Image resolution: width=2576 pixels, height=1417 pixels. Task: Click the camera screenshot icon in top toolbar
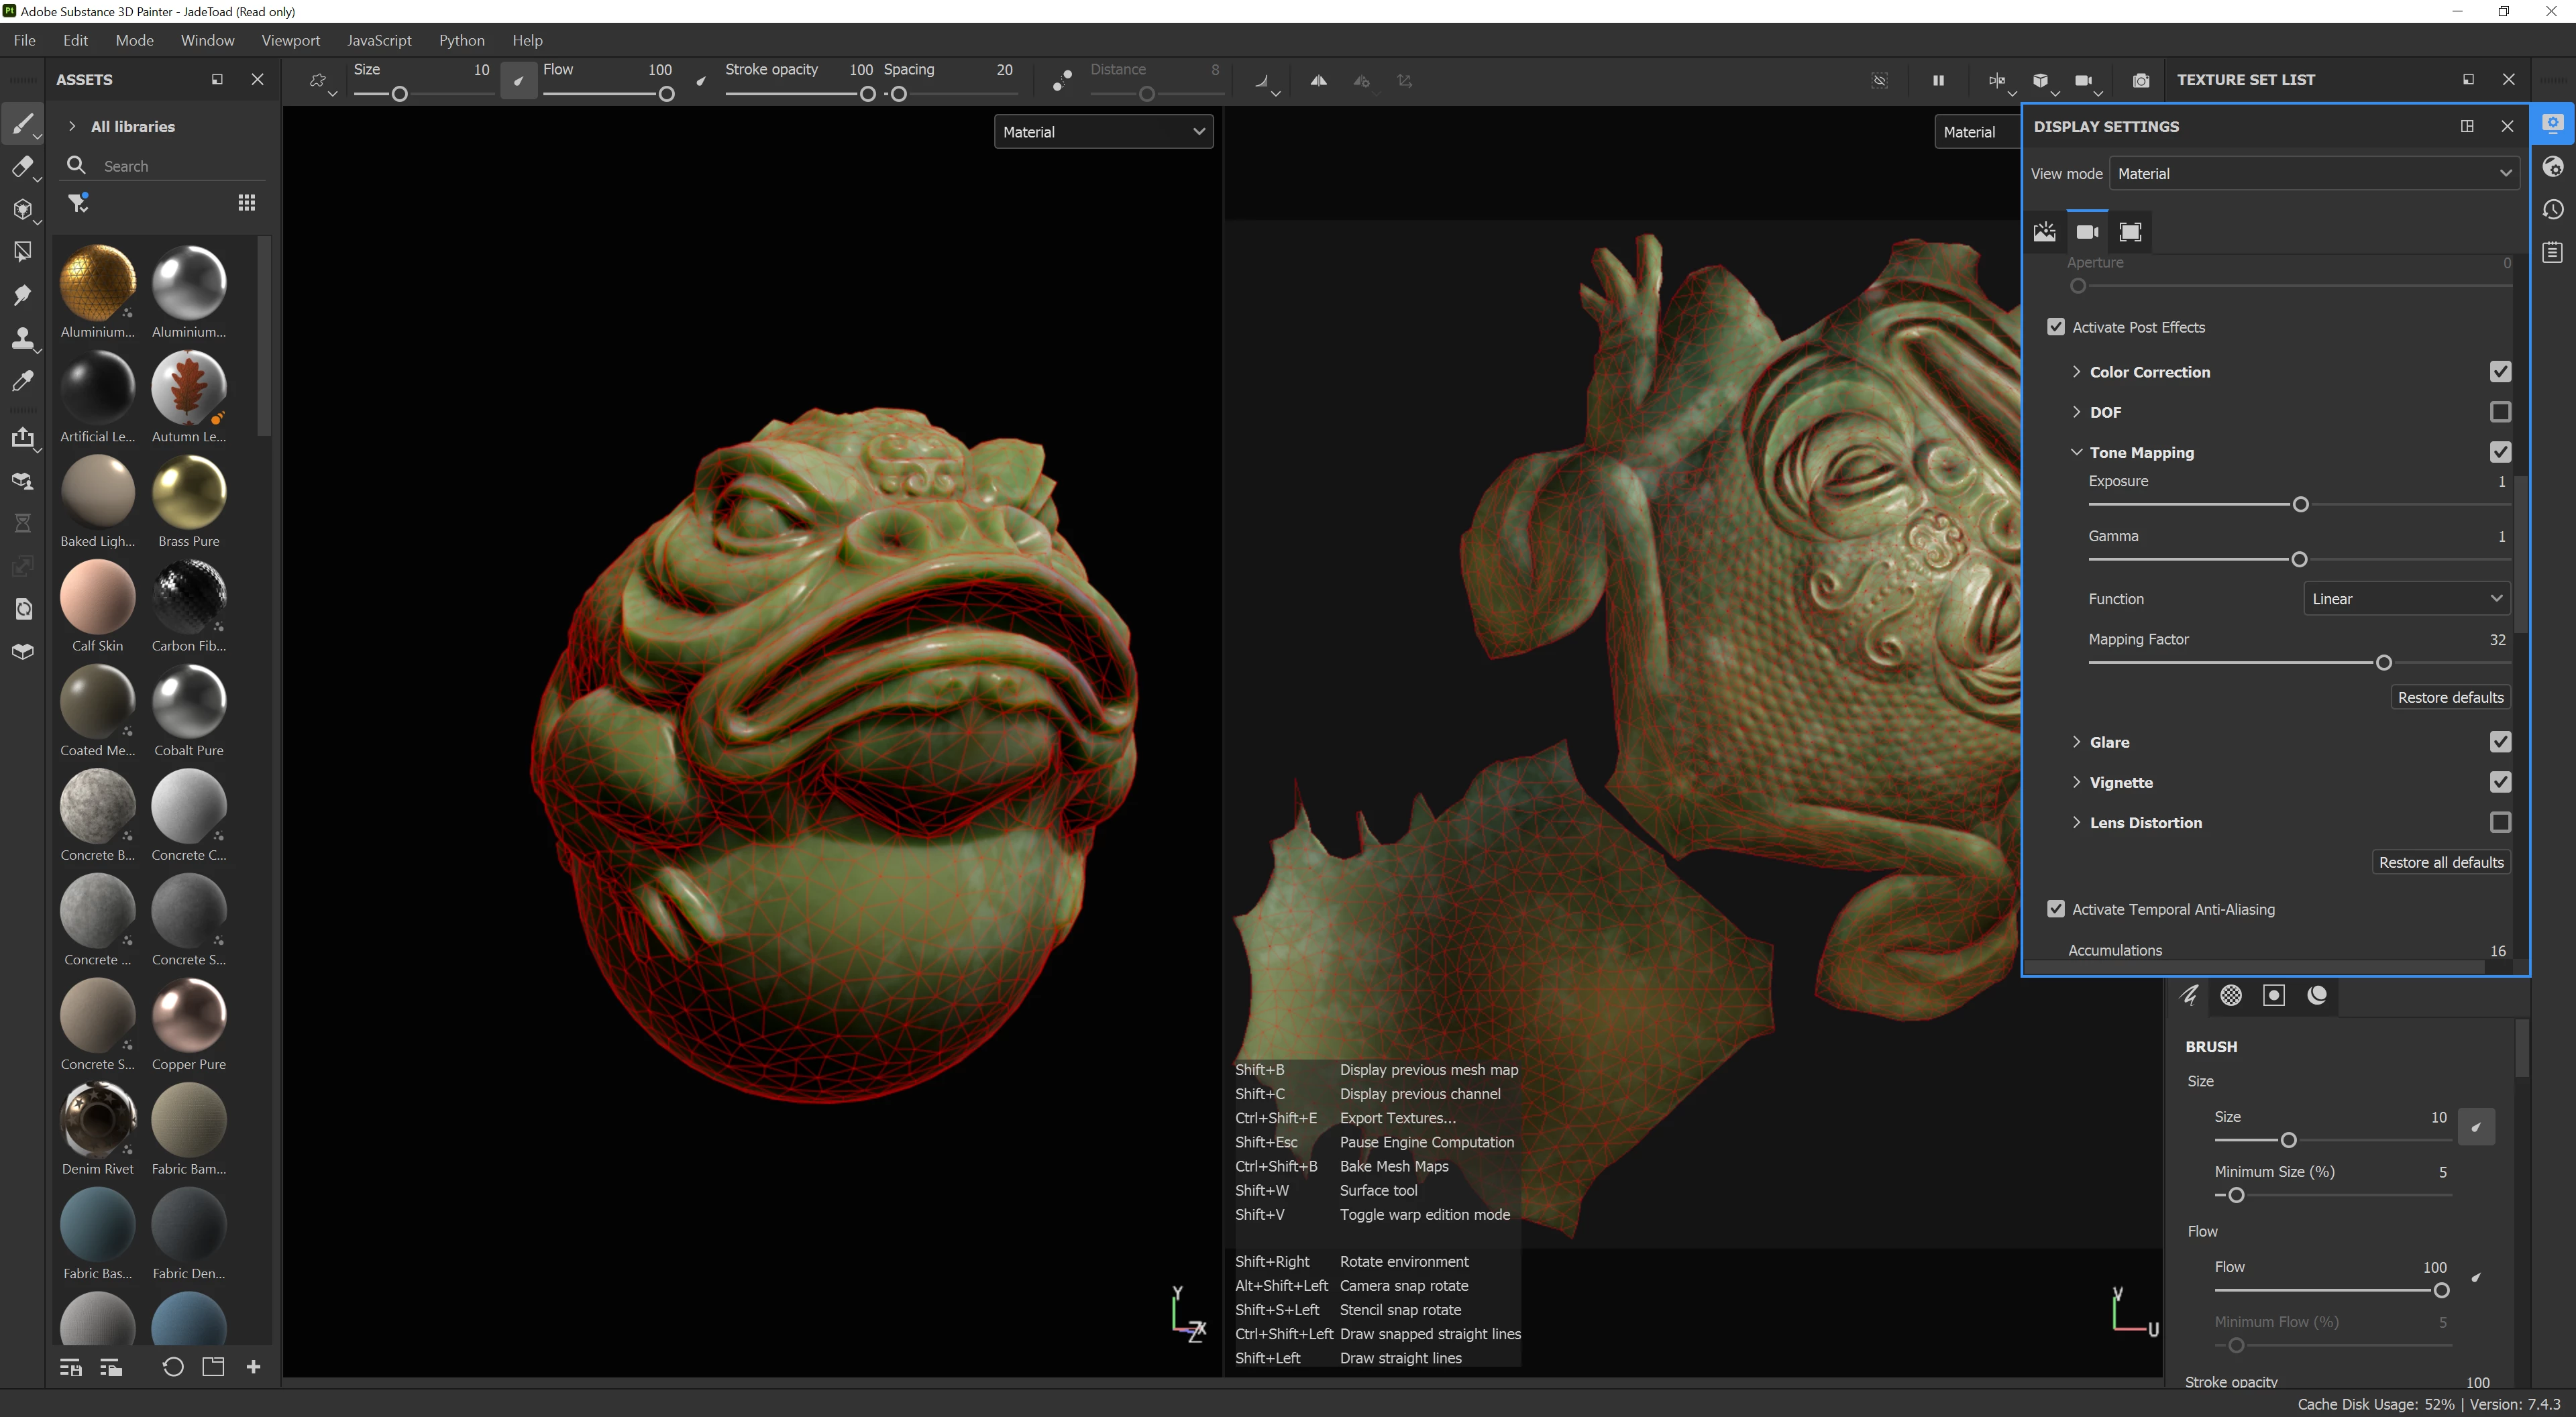2140,80
